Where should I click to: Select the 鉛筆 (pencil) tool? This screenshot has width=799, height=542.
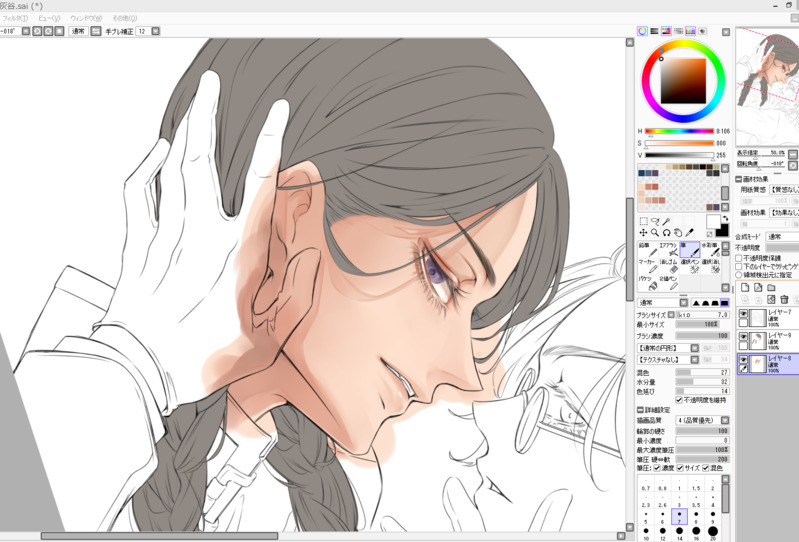pos(648,250)
